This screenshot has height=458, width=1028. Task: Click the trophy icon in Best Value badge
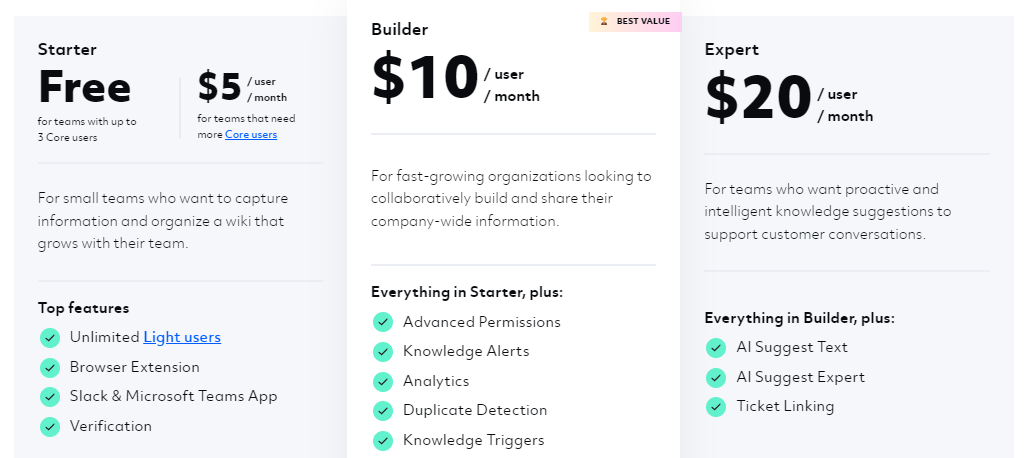pyautogui.click(x=604, y=22)
